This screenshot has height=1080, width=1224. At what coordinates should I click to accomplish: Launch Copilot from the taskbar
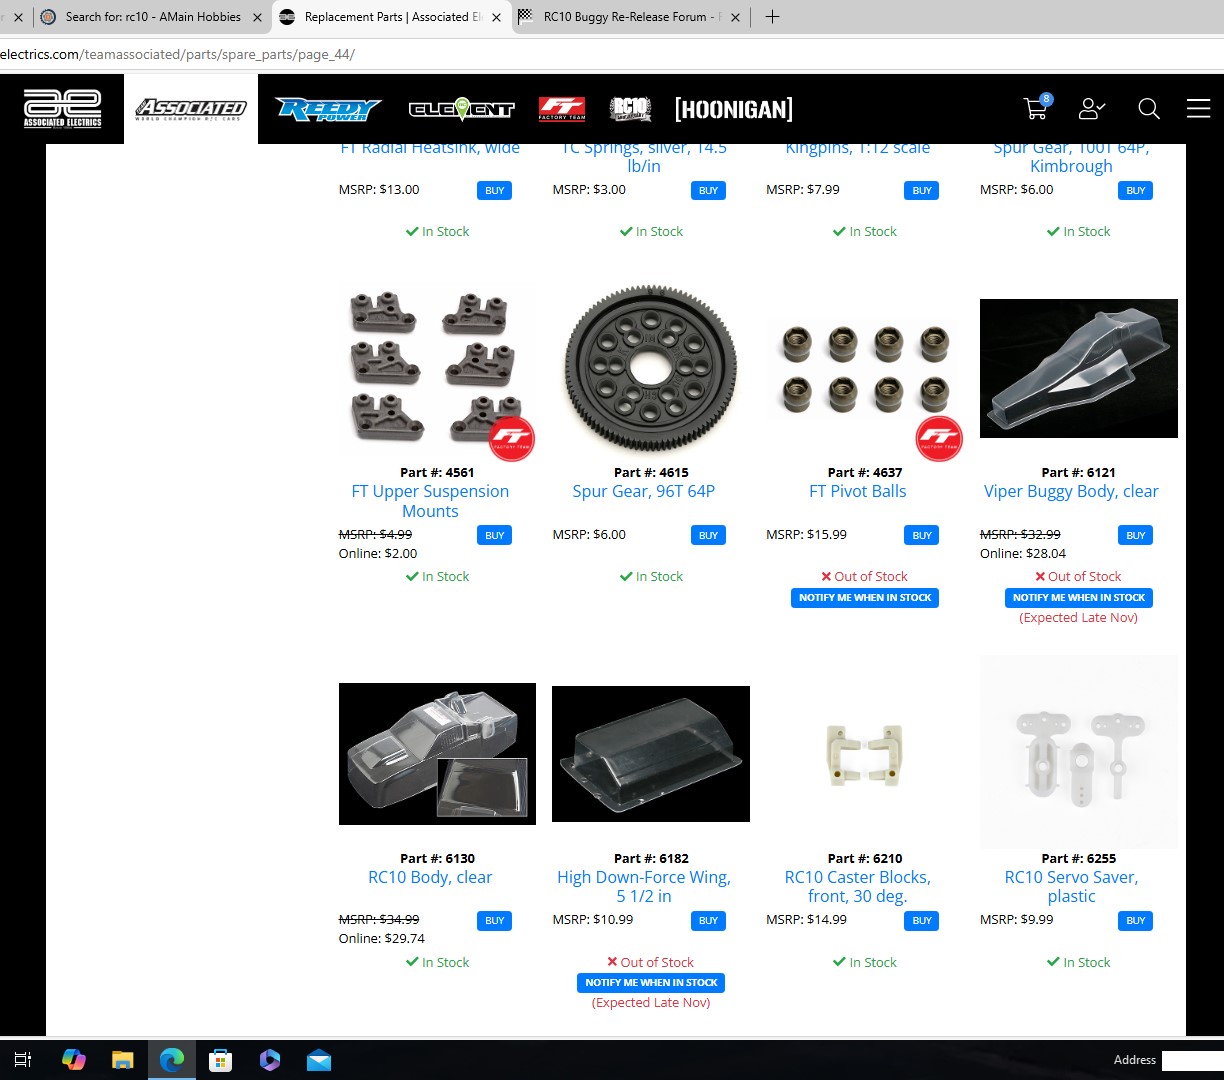click(x=73, y=1060)
